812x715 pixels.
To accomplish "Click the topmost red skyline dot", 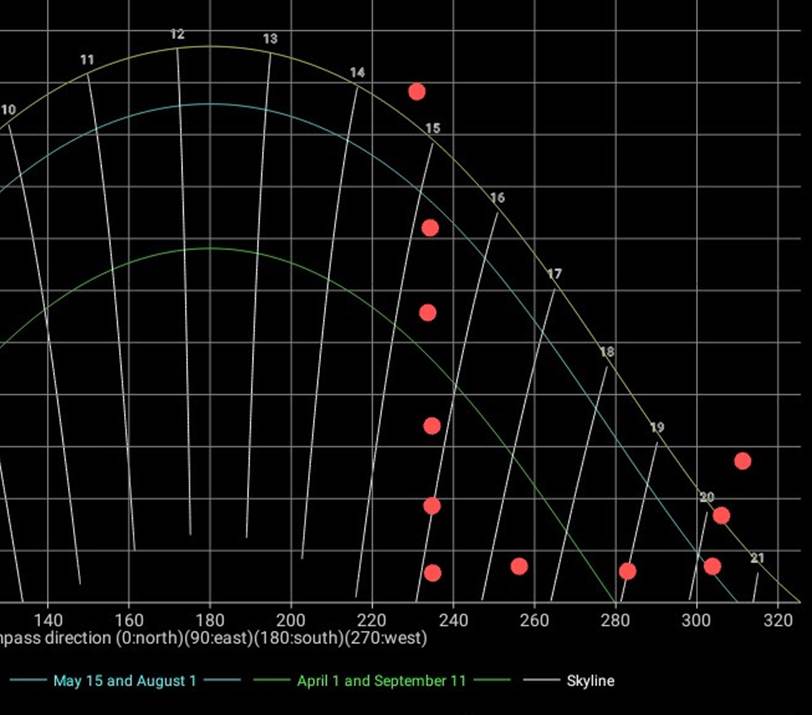I will click(x=417, y=92).
